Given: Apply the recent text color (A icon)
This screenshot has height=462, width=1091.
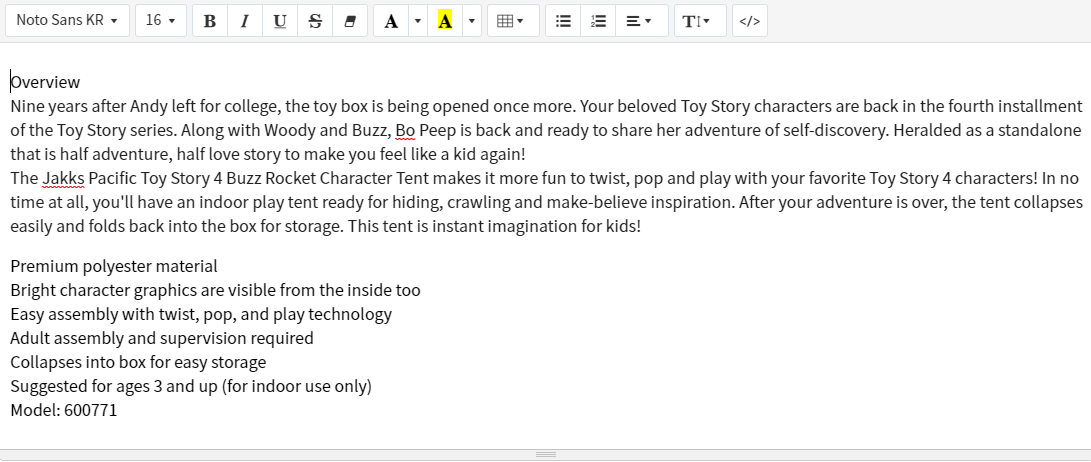Looking at the screenshot, I should [x=391, y=20].
